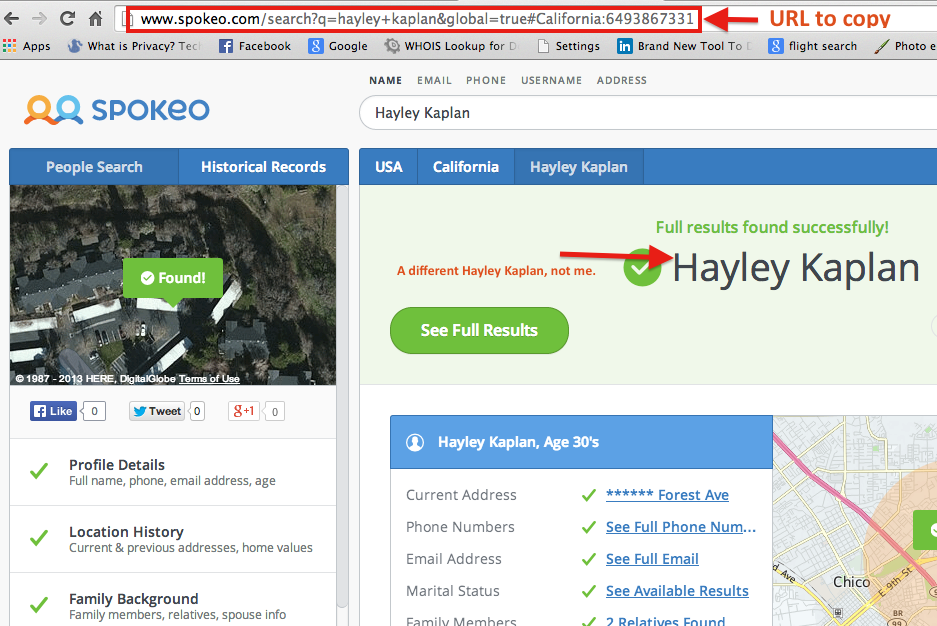Viewport: 937px width, 626px height.
Task: Open the See Full Email link
Action: tap(652, 559)
